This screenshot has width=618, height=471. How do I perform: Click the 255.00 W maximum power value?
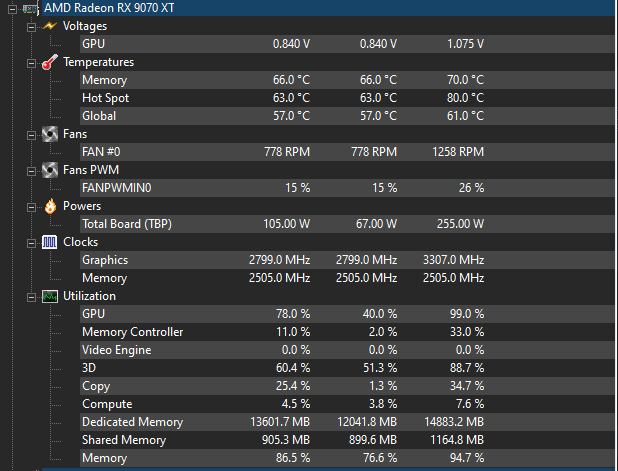pyautogui.click(x=460, y=224)
